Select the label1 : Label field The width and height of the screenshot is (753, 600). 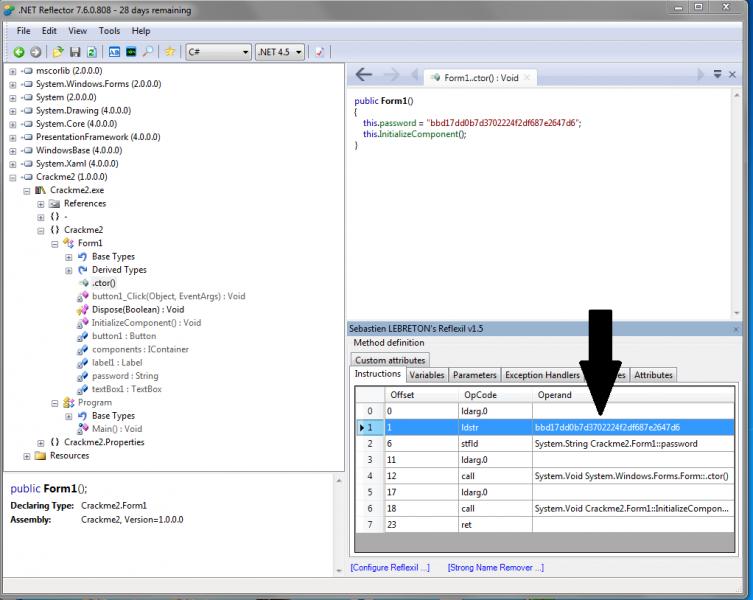tap(117, 362)
